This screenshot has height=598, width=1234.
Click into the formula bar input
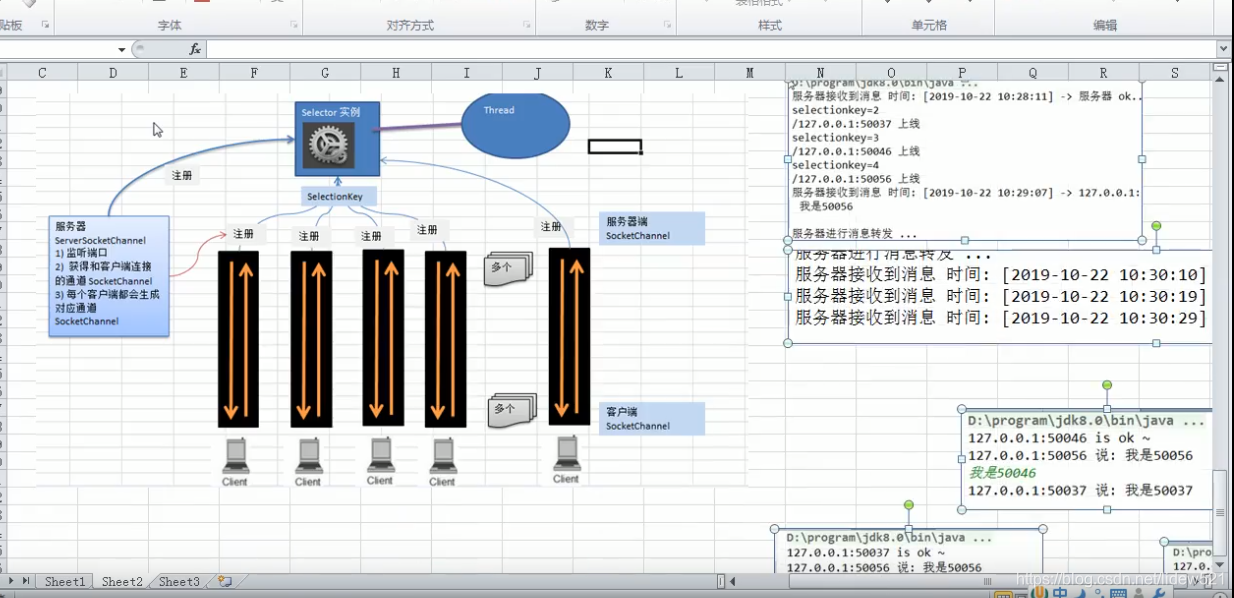click(x=710, y=49)
